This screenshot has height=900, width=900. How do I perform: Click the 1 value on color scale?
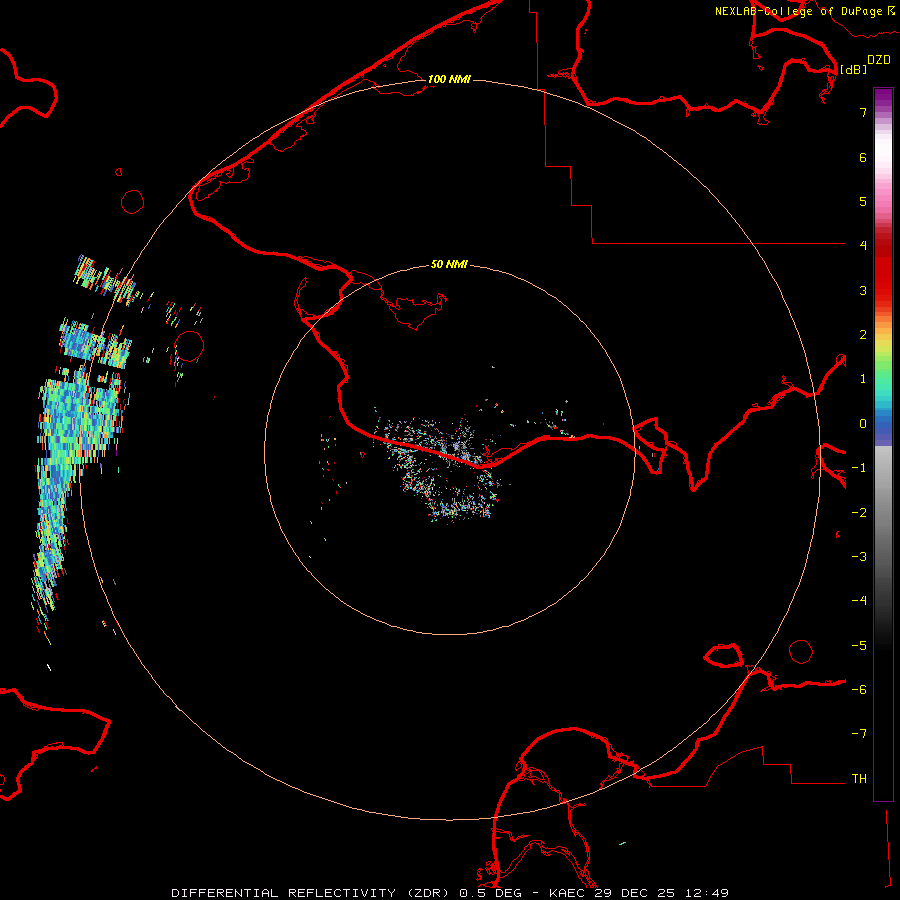863,379
